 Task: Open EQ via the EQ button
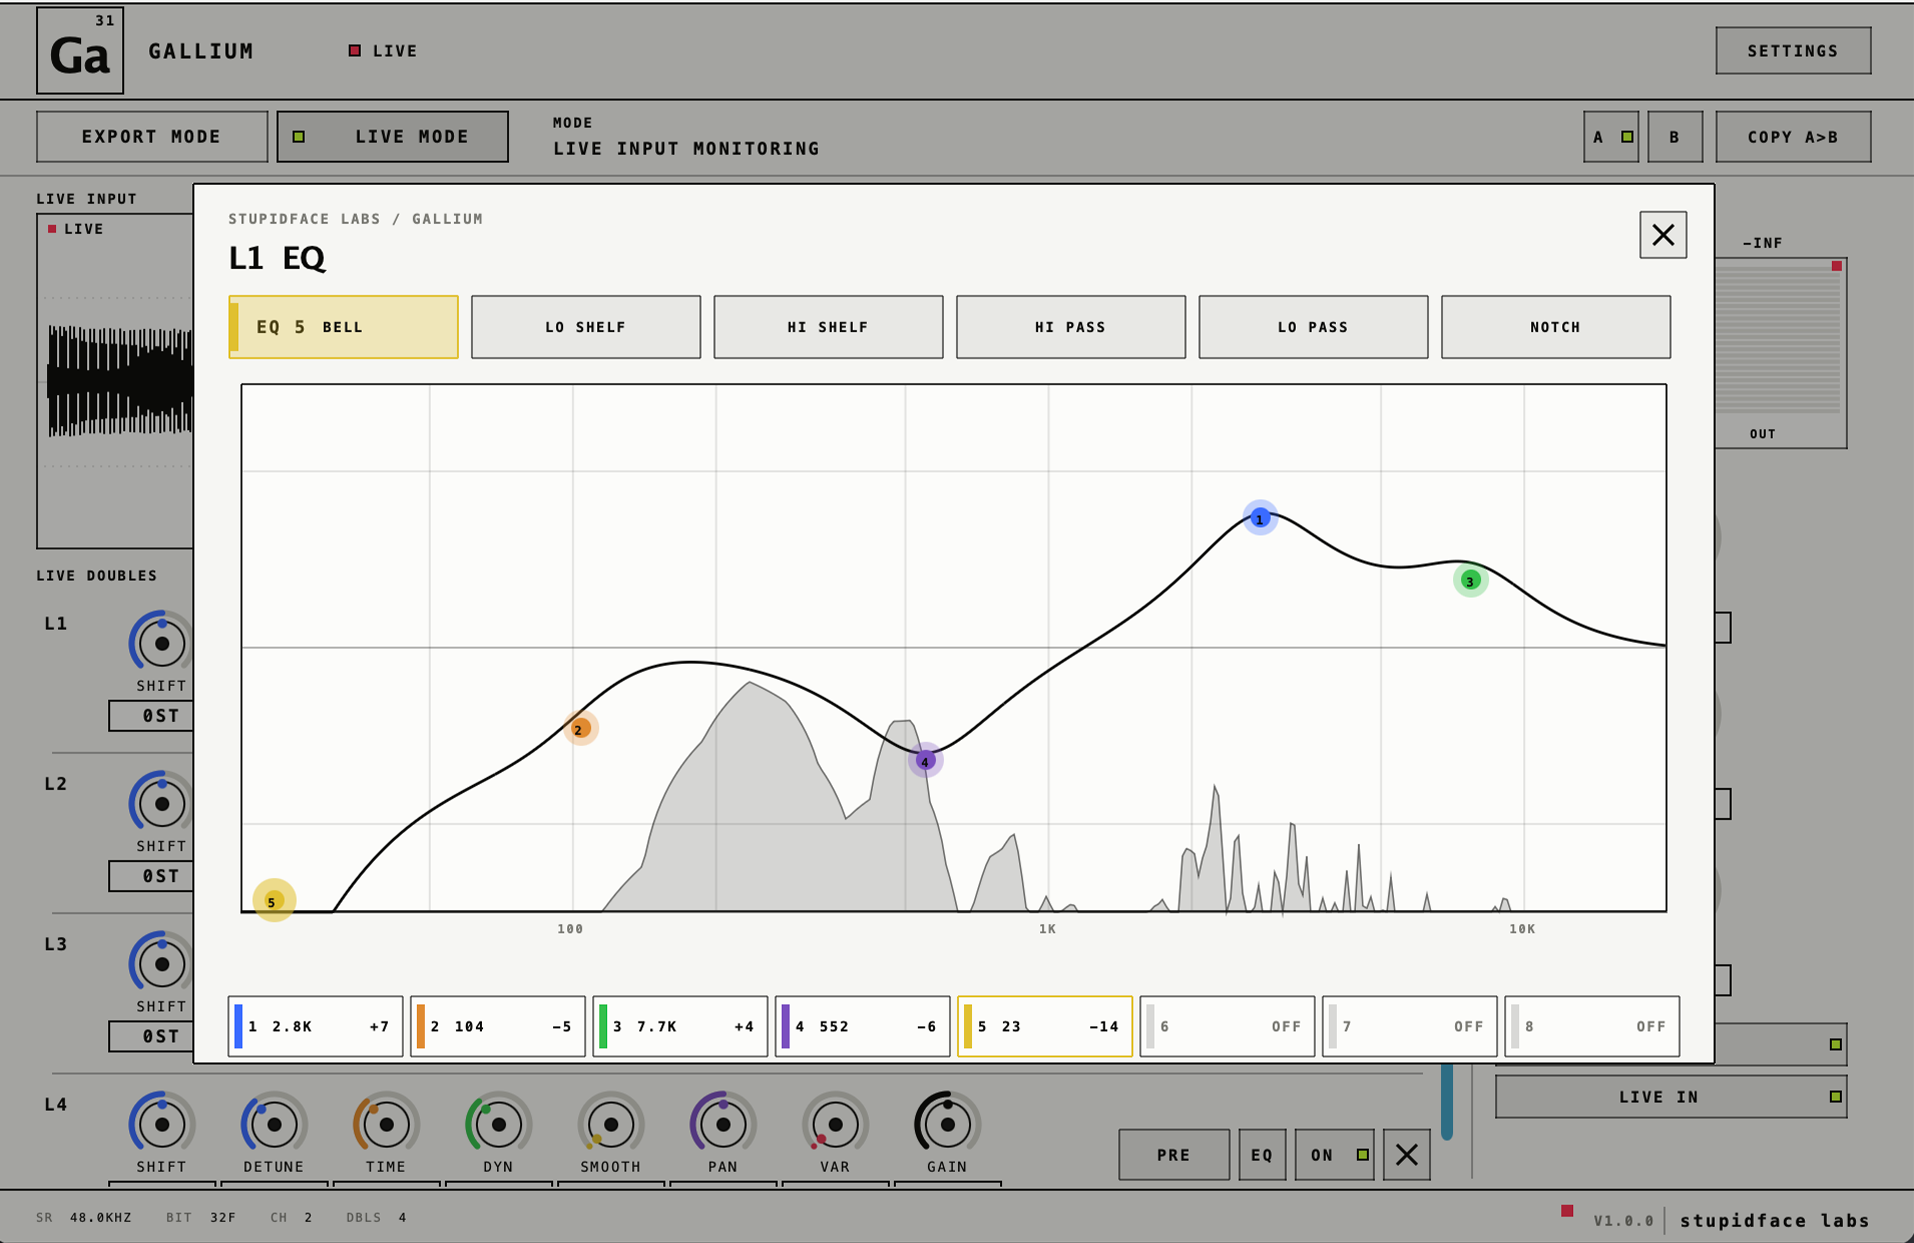(1262, 1154)
